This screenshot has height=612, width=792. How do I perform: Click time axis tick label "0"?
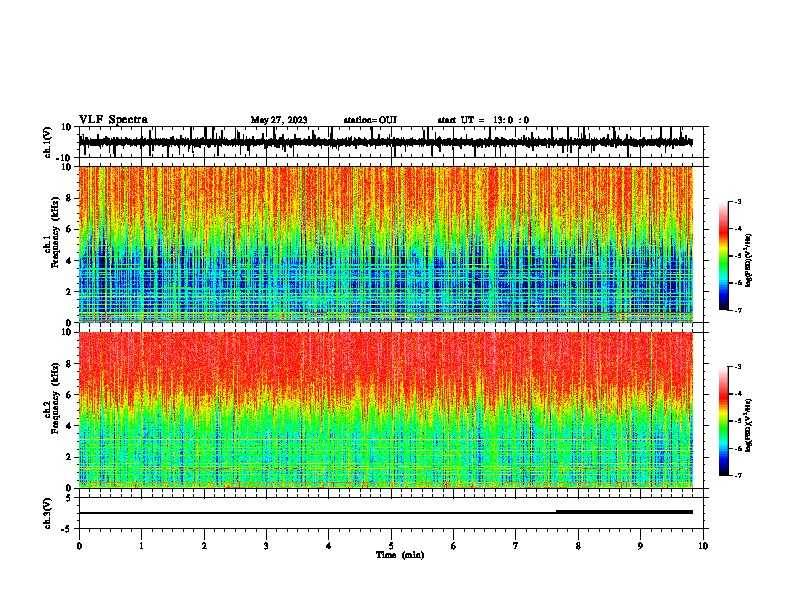tap(79, 546)
